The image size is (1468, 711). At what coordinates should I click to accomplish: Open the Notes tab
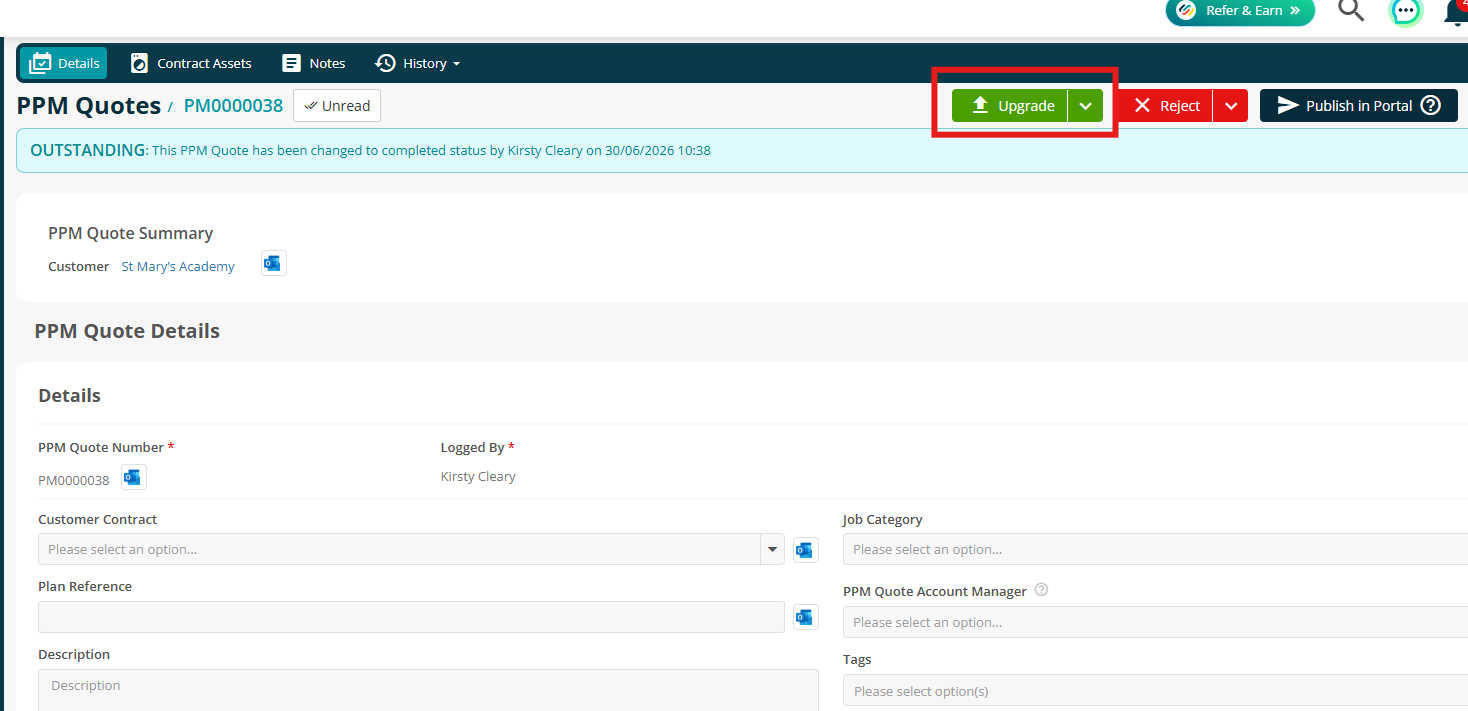tap(314, 63)
